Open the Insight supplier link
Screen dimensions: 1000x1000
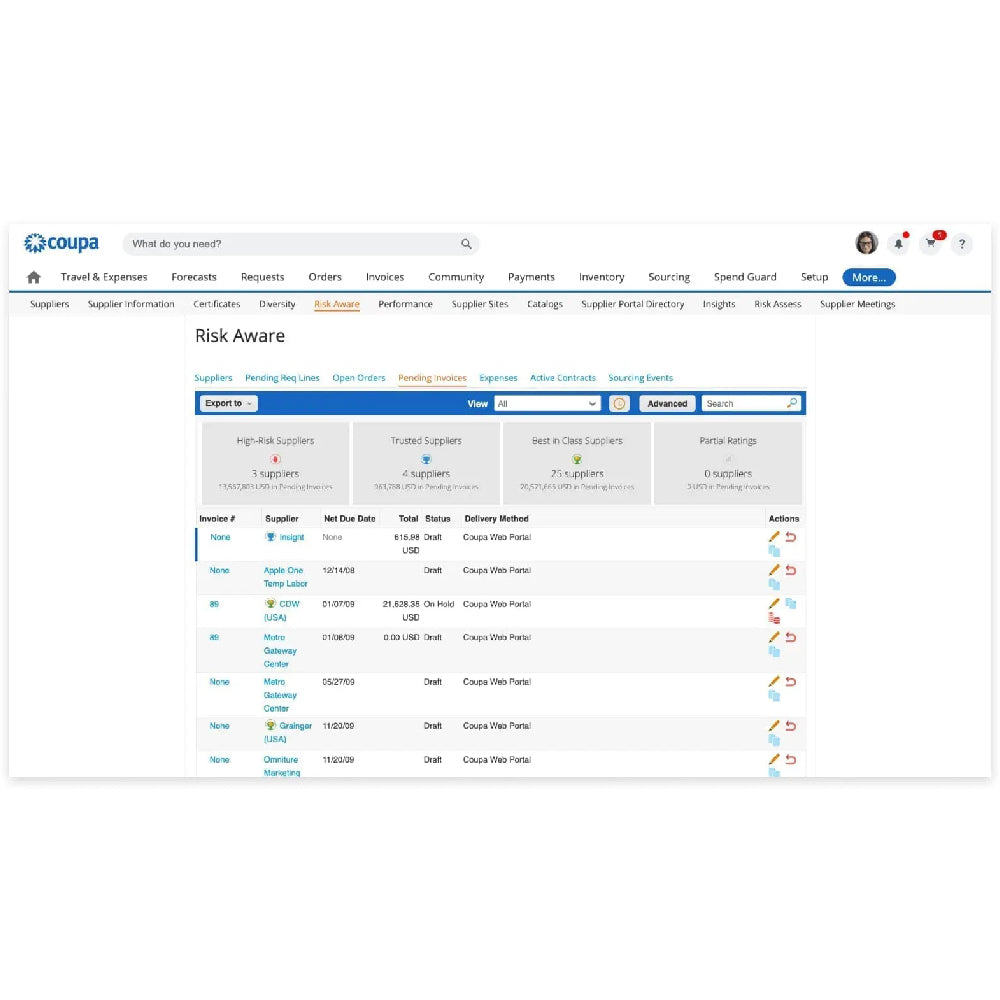[x=291, y=537]
